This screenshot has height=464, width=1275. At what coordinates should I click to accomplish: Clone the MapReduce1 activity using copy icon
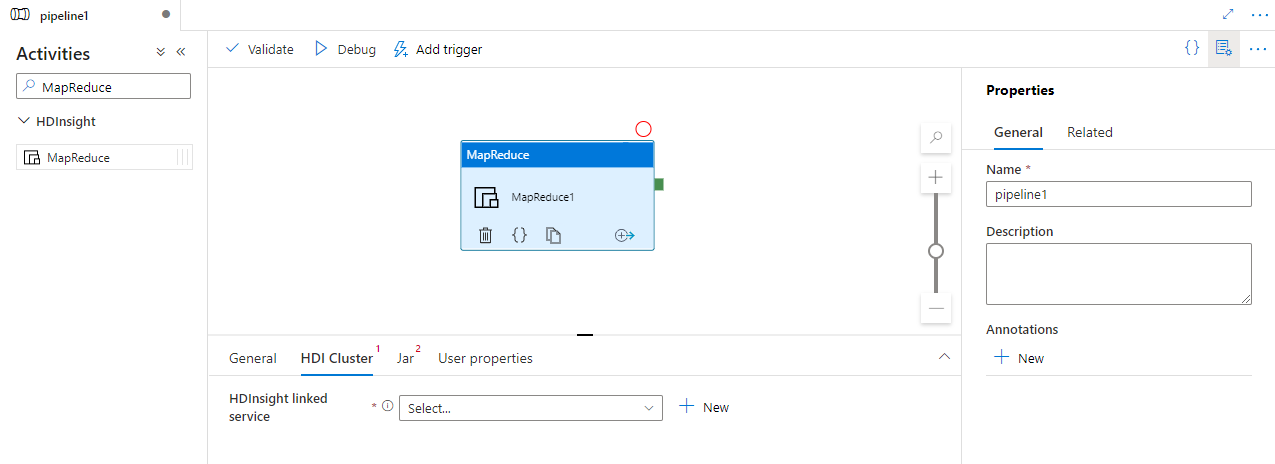click(553, 235)
